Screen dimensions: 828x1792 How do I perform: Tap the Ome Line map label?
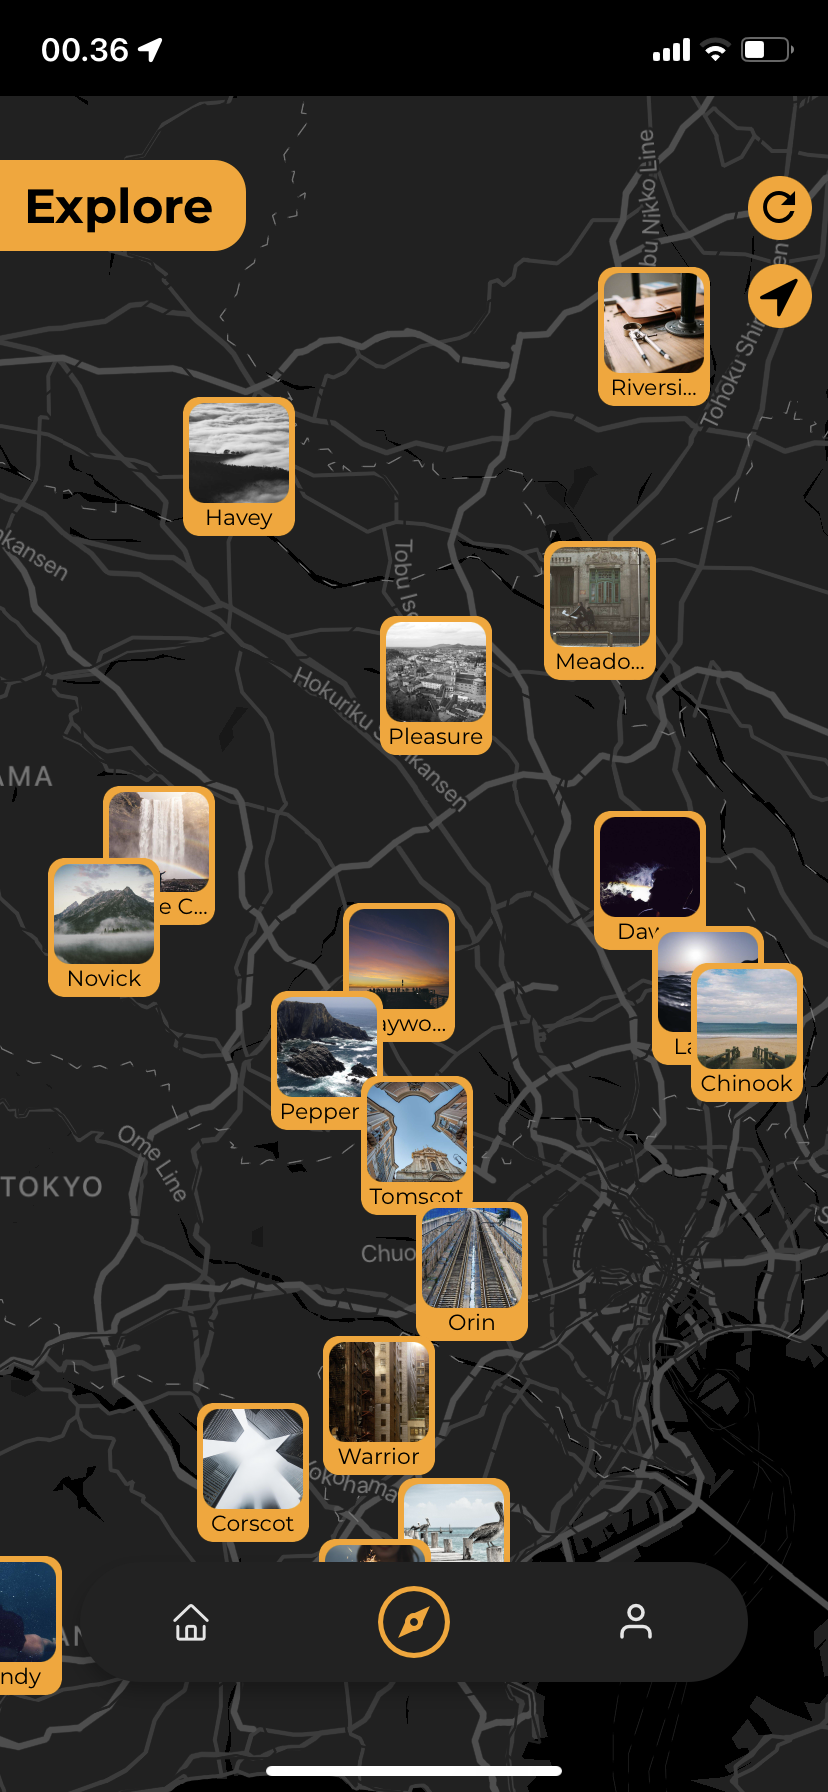[153, 1163]
